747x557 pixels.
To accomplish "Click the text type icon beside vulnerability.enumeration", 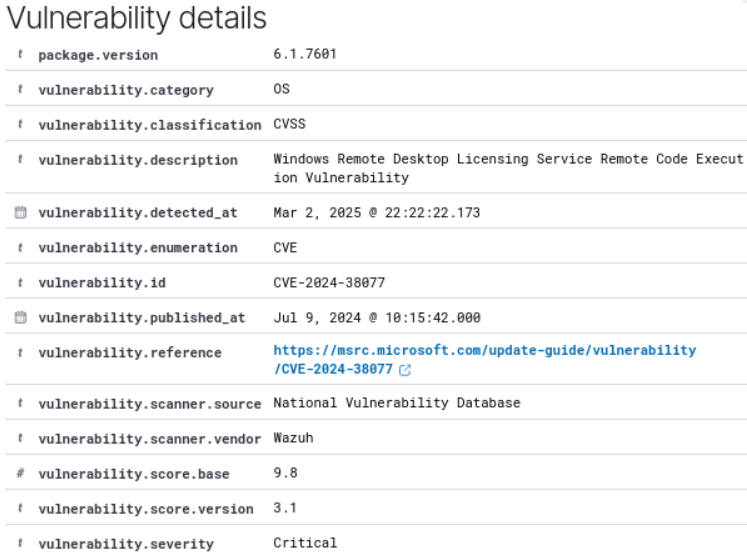I will (20, 247).
